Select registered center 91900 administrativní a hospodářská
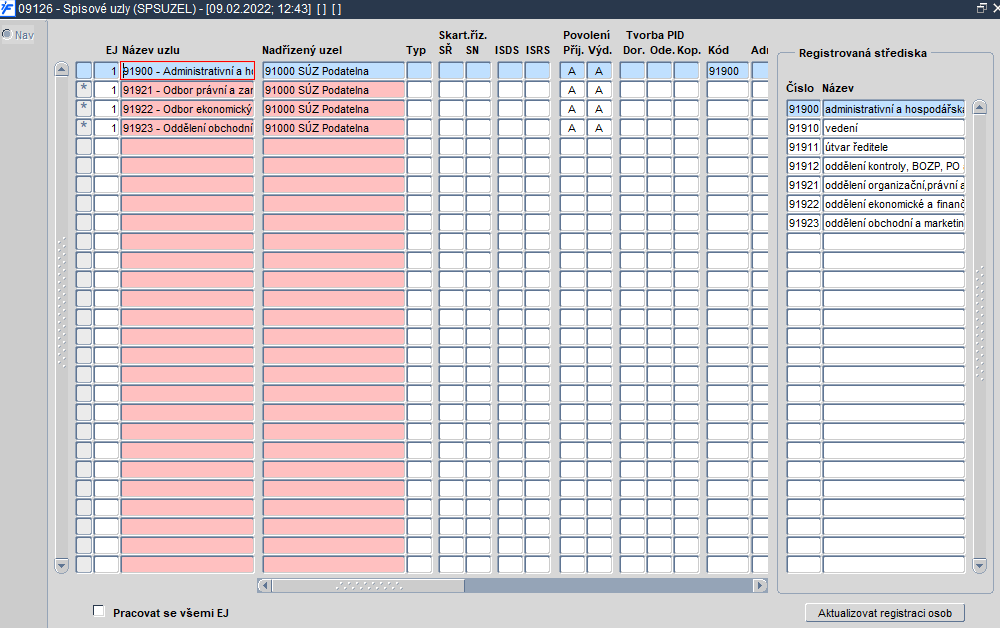 (x=893, y=109)
